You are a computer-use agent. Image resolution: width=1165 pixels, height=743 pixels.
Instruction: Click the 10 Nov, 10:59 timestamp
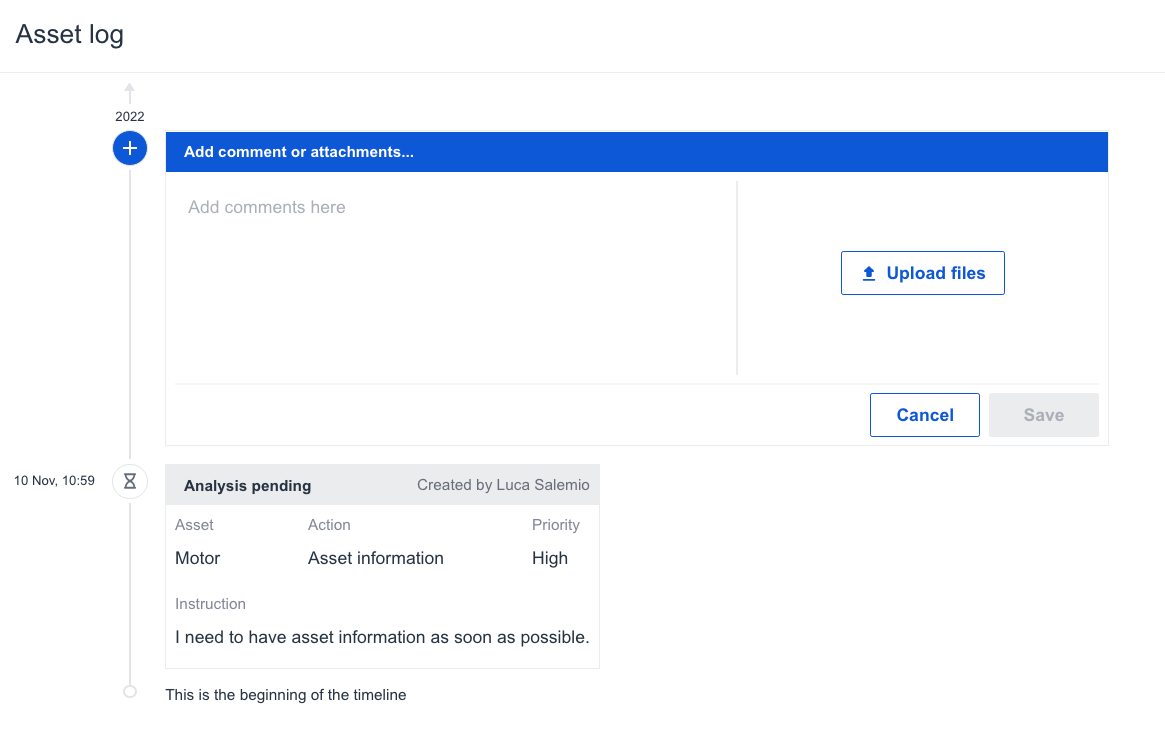(x=54, y=480)
